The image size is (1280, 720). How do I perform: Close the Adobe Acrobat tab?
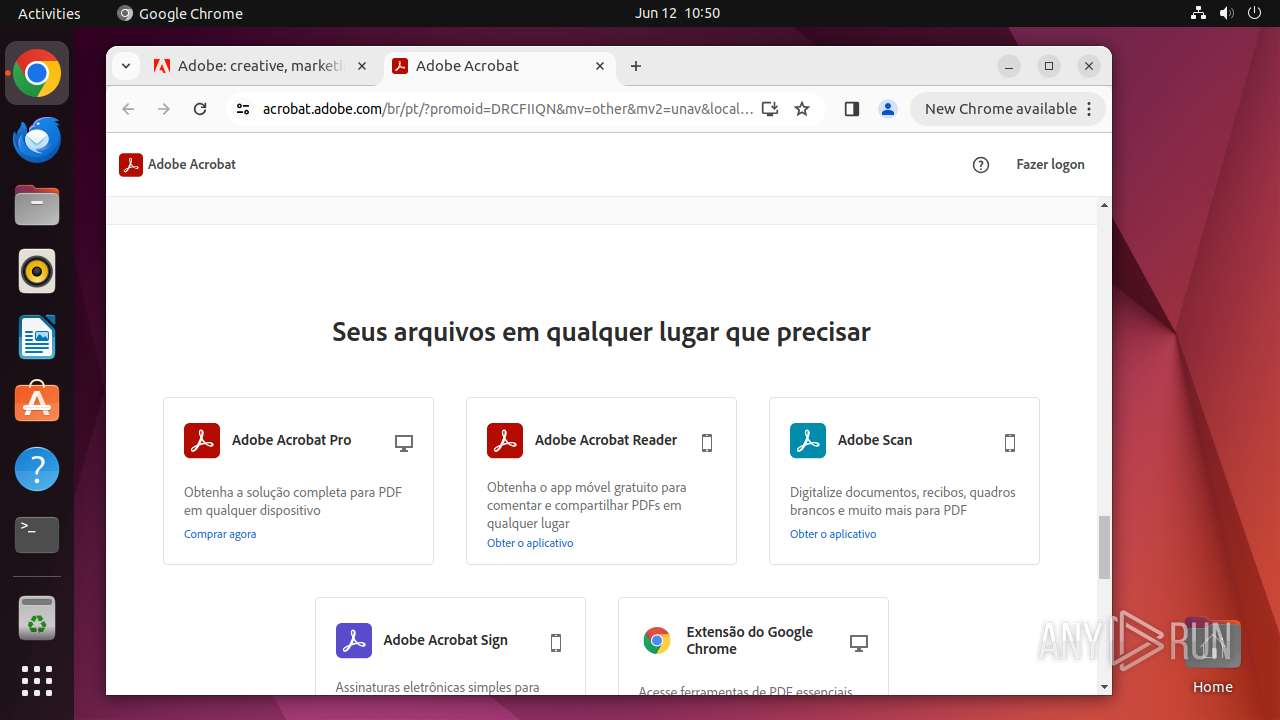click(600, 66)
